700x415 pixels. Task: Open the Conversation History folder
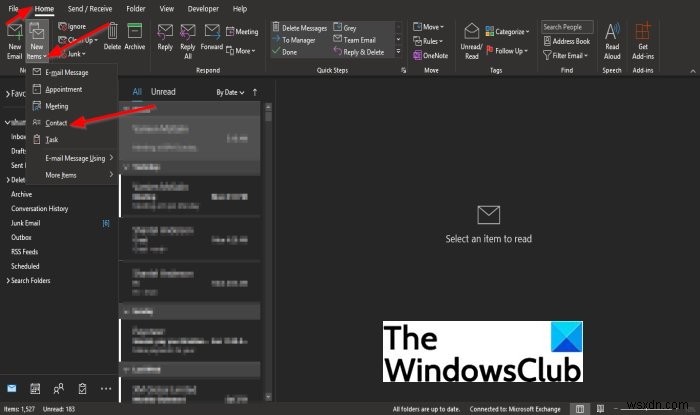tap(39, 208)
